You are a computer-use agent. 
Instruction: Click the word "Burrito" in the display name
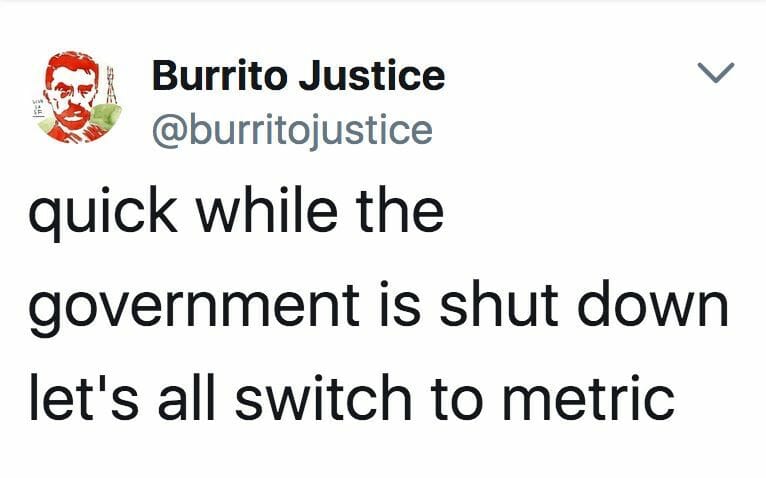click(219, 76)
